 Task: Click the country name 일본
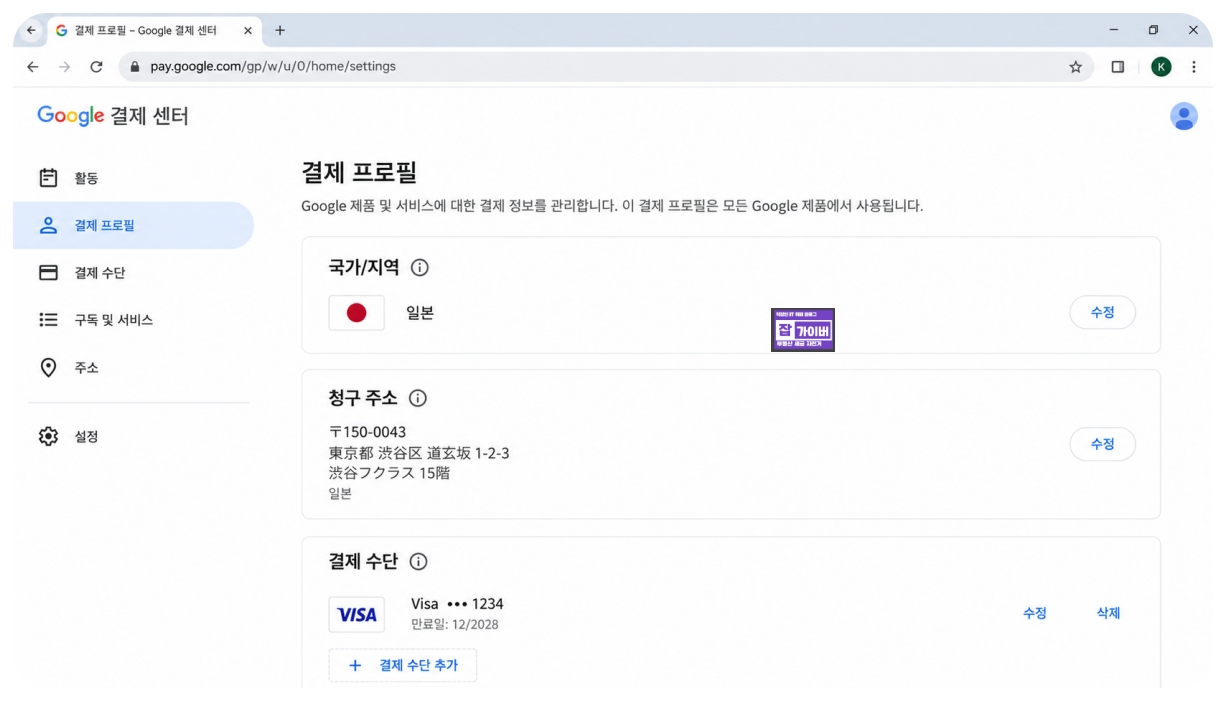coord(420,313)
